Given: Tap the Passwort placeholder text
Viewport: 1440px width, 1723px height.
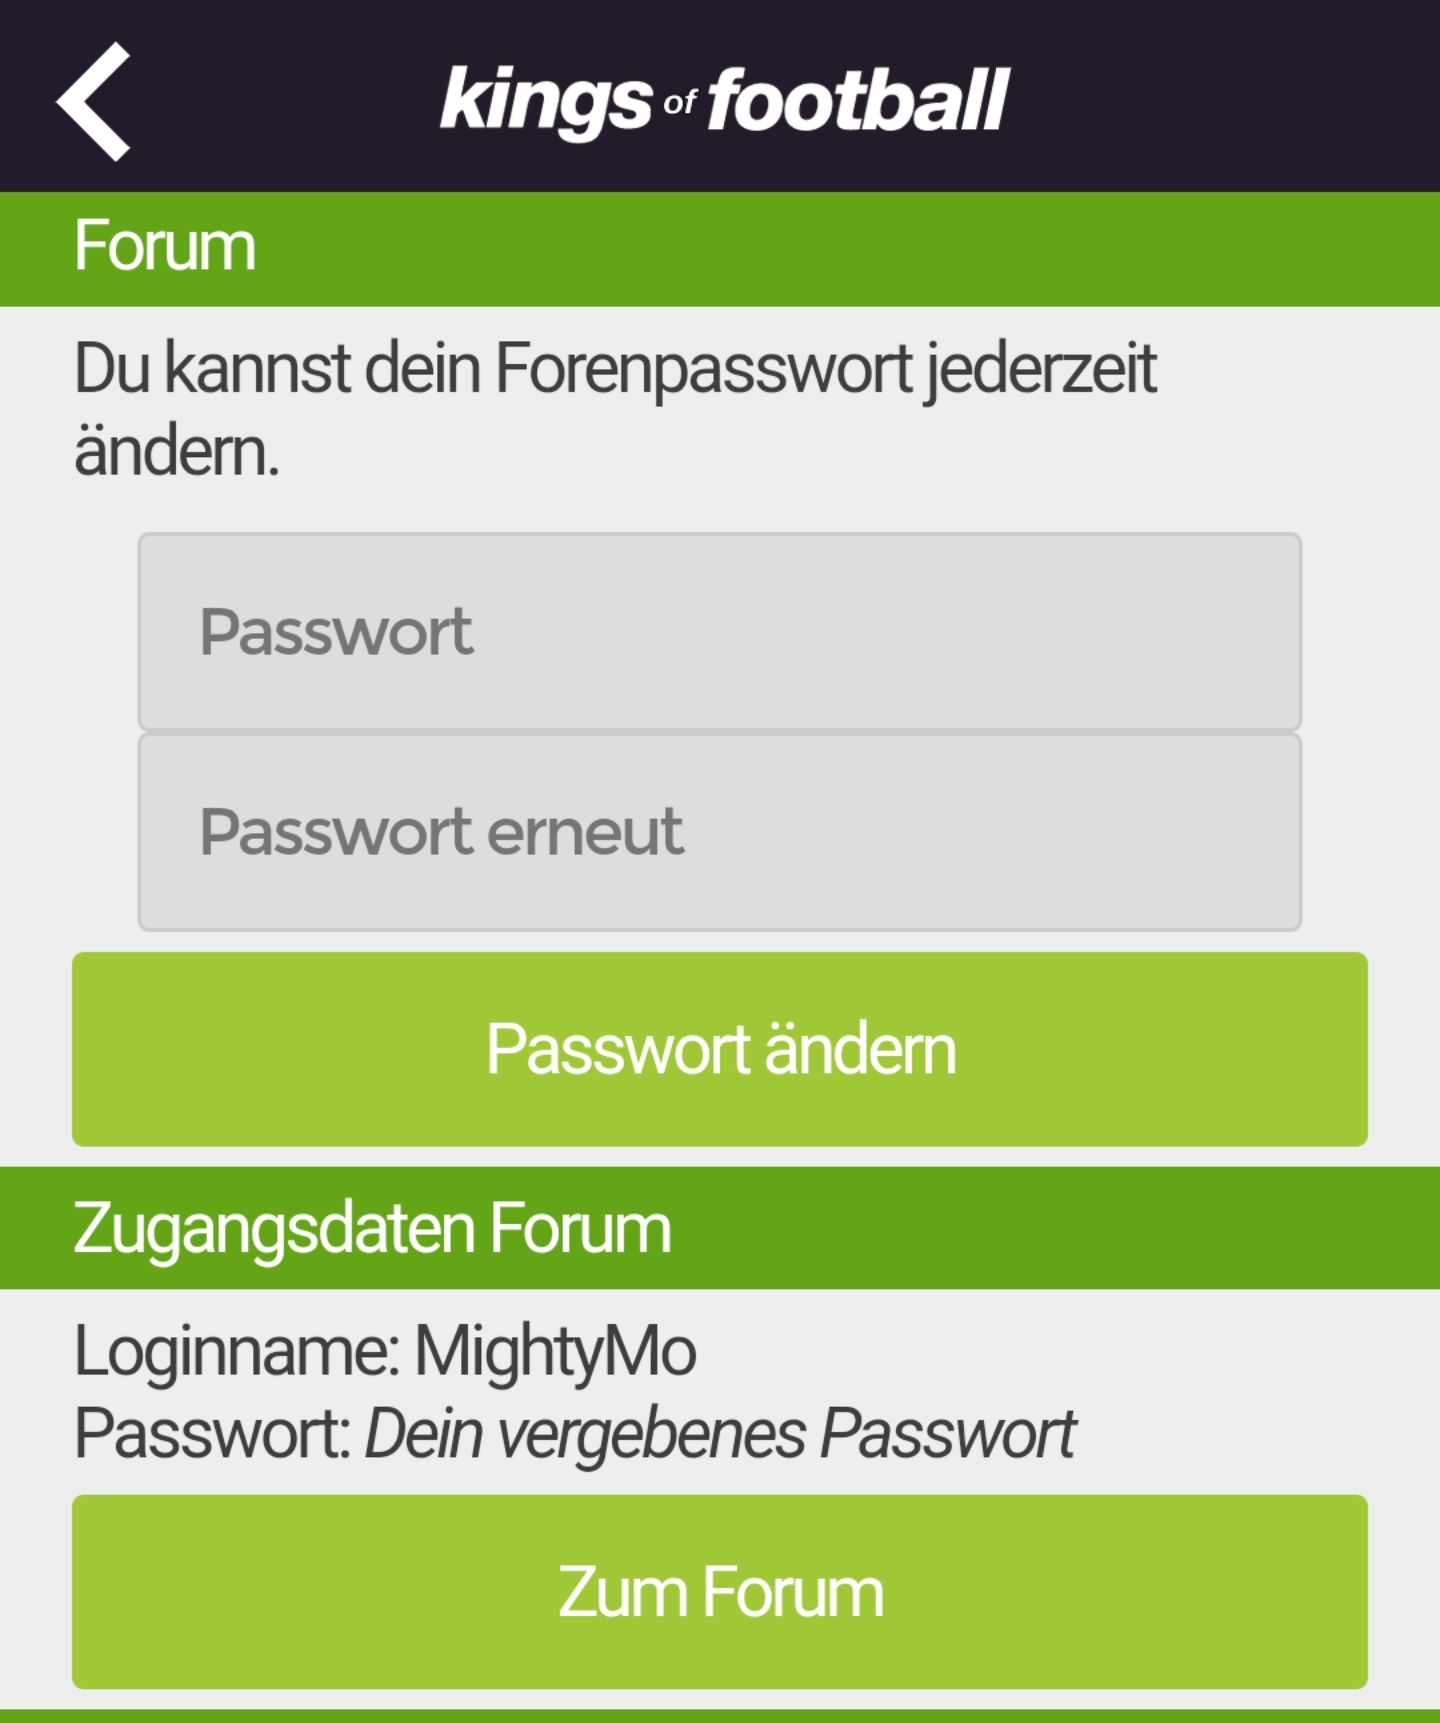Looking at the screenshot, I should [x=336, y=632].
